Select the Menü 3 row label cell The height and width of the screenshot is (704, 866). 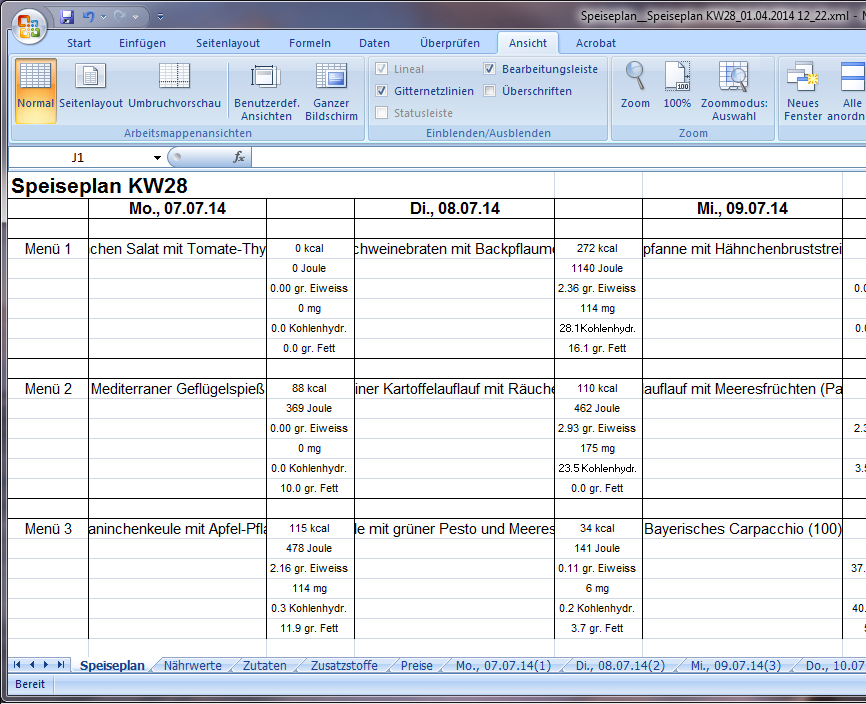[48, 528]
